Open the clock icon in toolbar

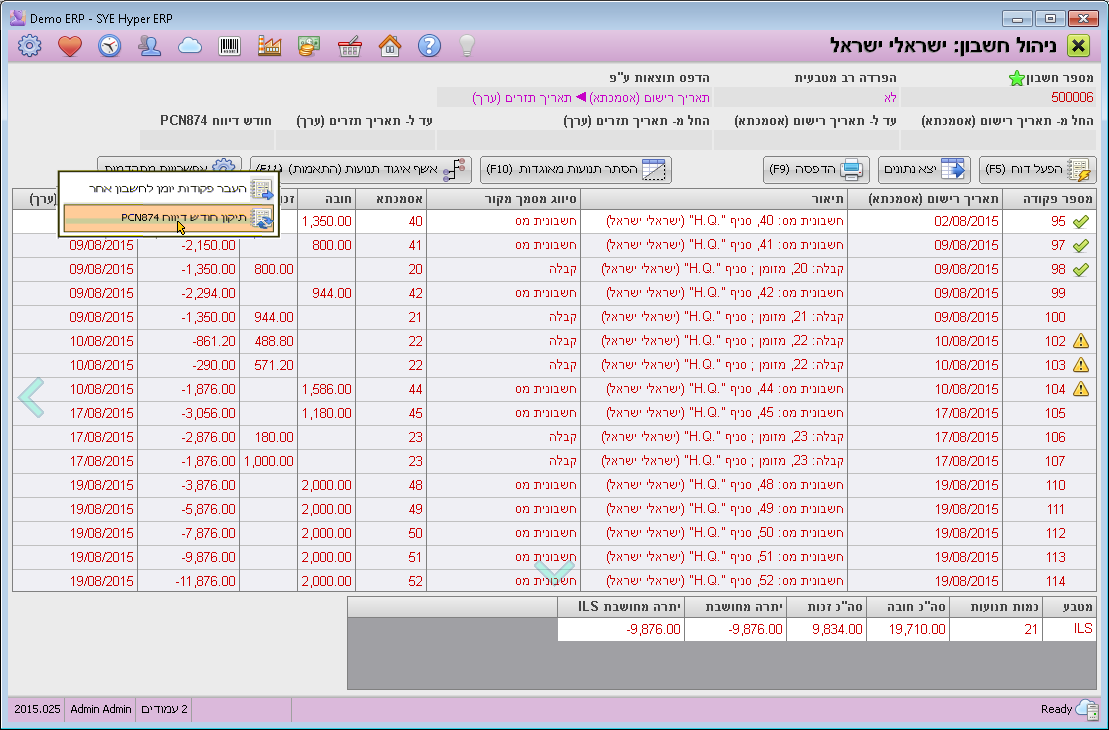pos(109,45)
